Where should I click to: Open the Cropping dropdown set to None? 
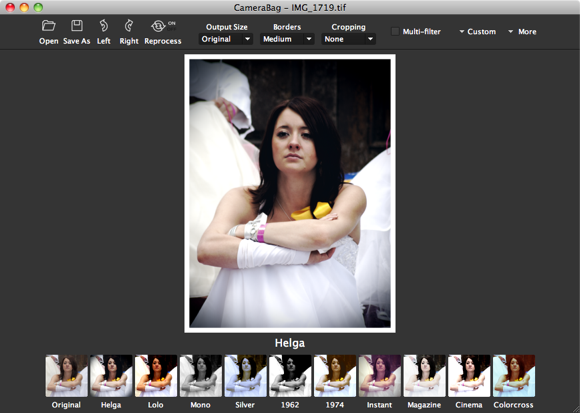(x=348, y=39)
